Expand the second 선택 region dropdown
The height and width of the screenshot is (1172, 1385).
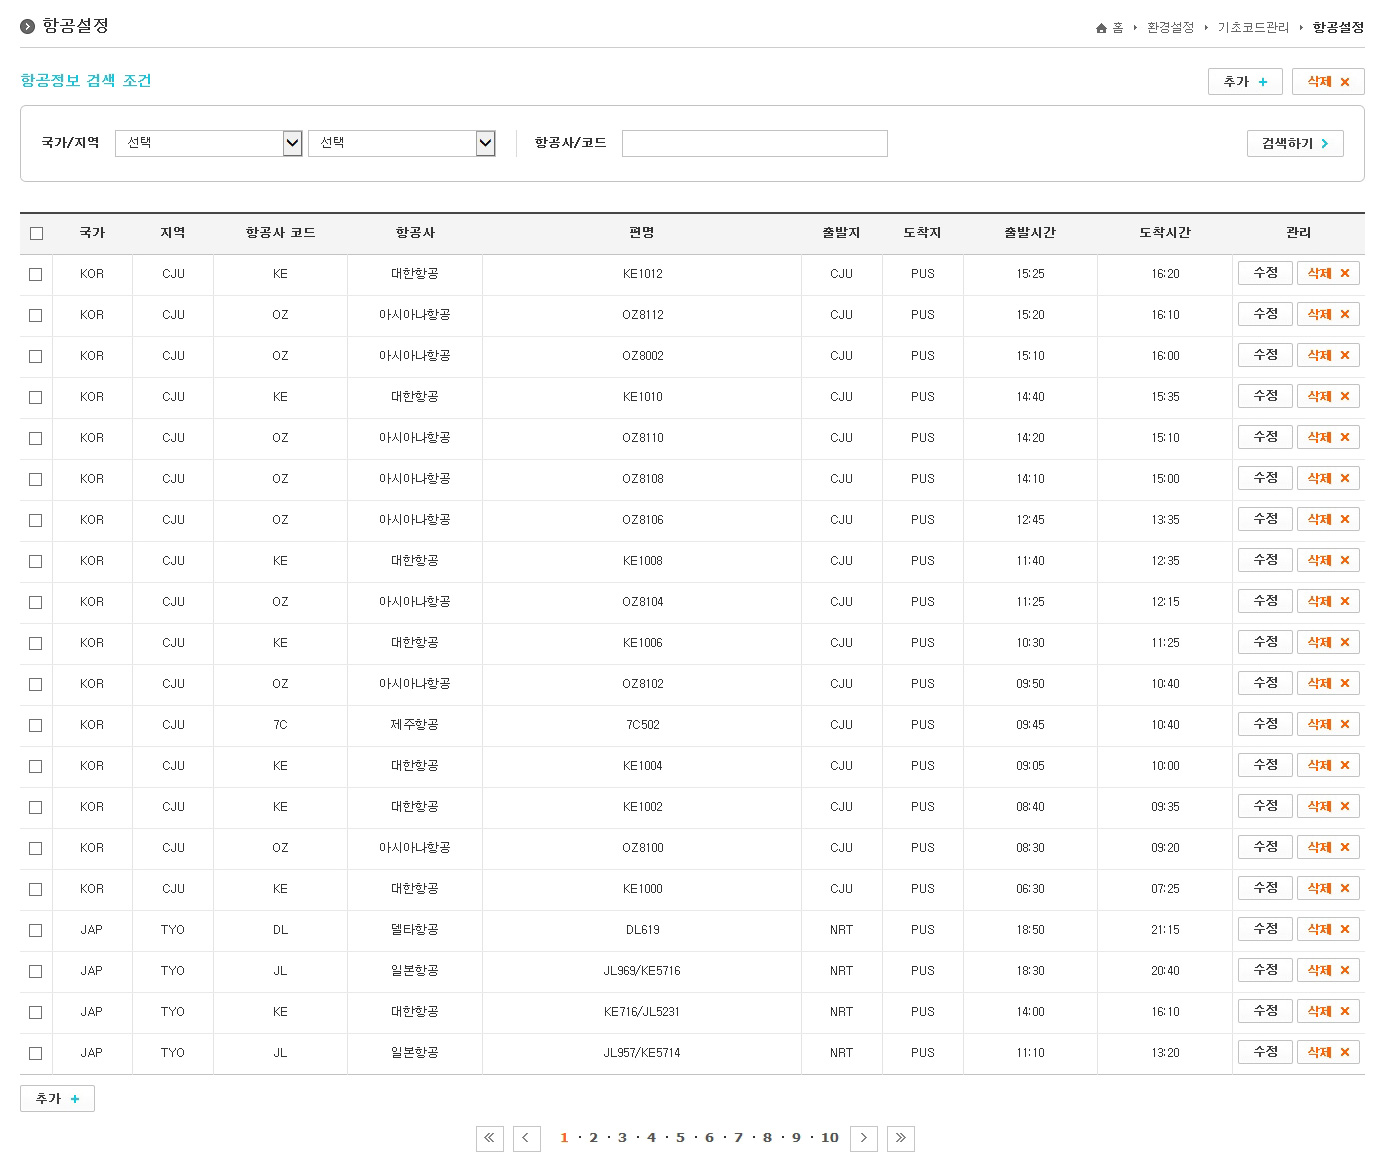pyautogui.click(x=401, y=143)
